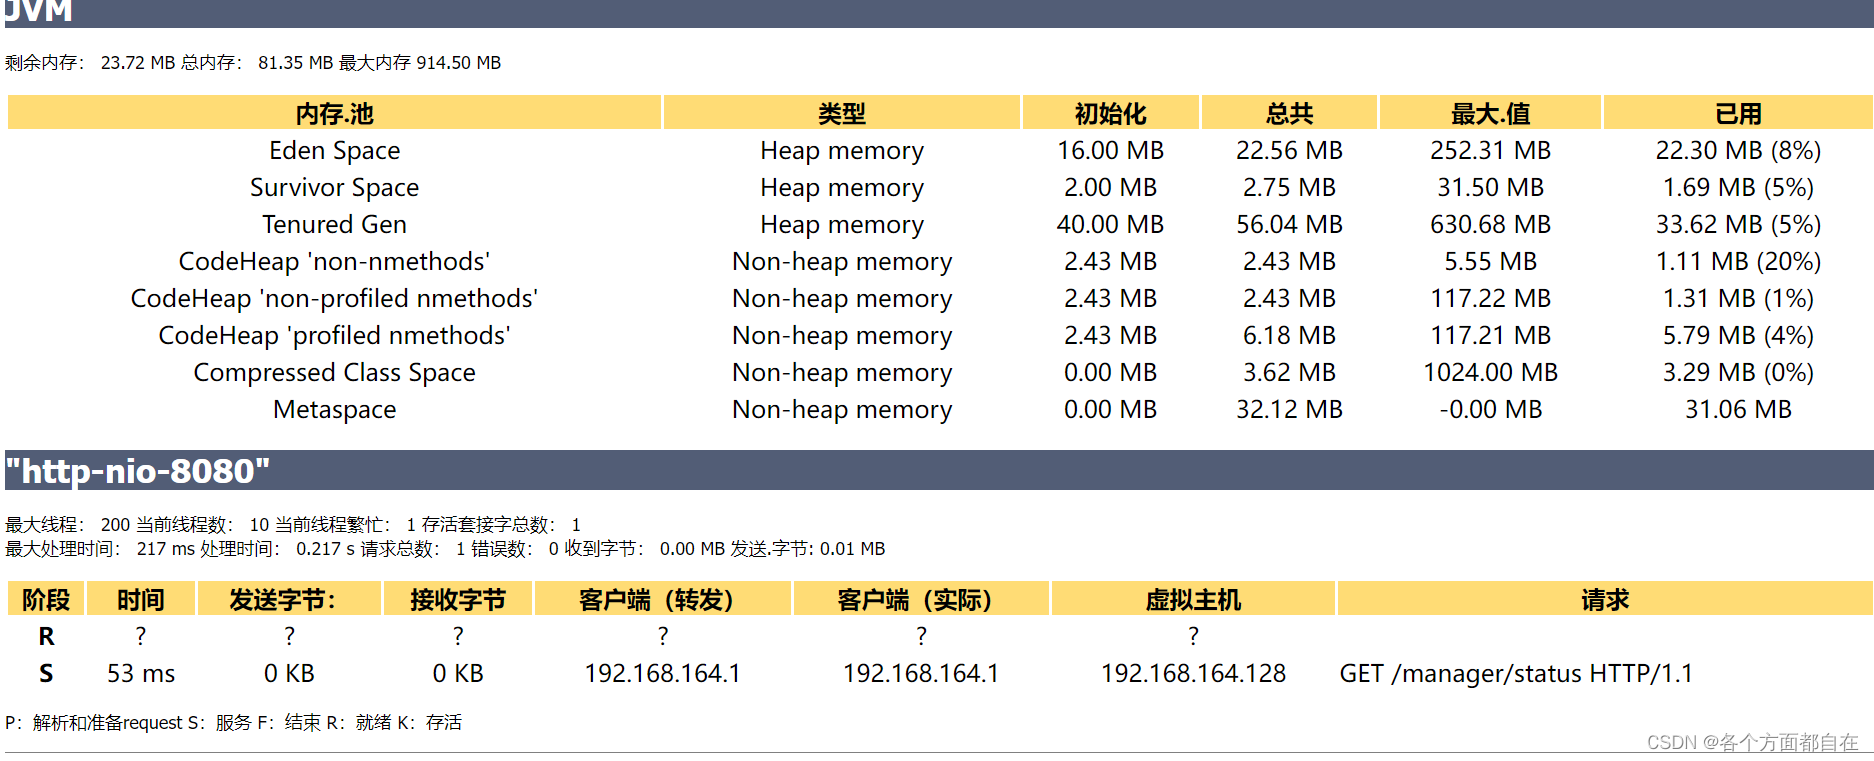Viewport: 1874px width, 761px height.
Task: Click the 客户端（转发）column header
Action: pyautogui.click(x=663, y=599)
